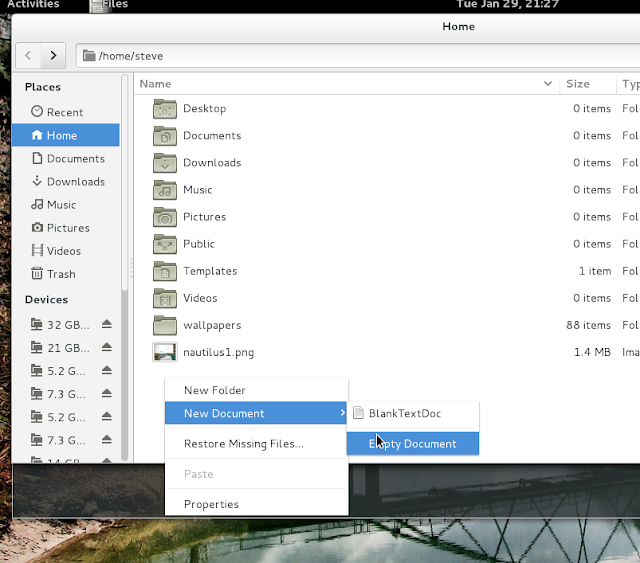The image size is (640, 563).
Task: Click the 88 items size cell
Action: click(588, 325)
